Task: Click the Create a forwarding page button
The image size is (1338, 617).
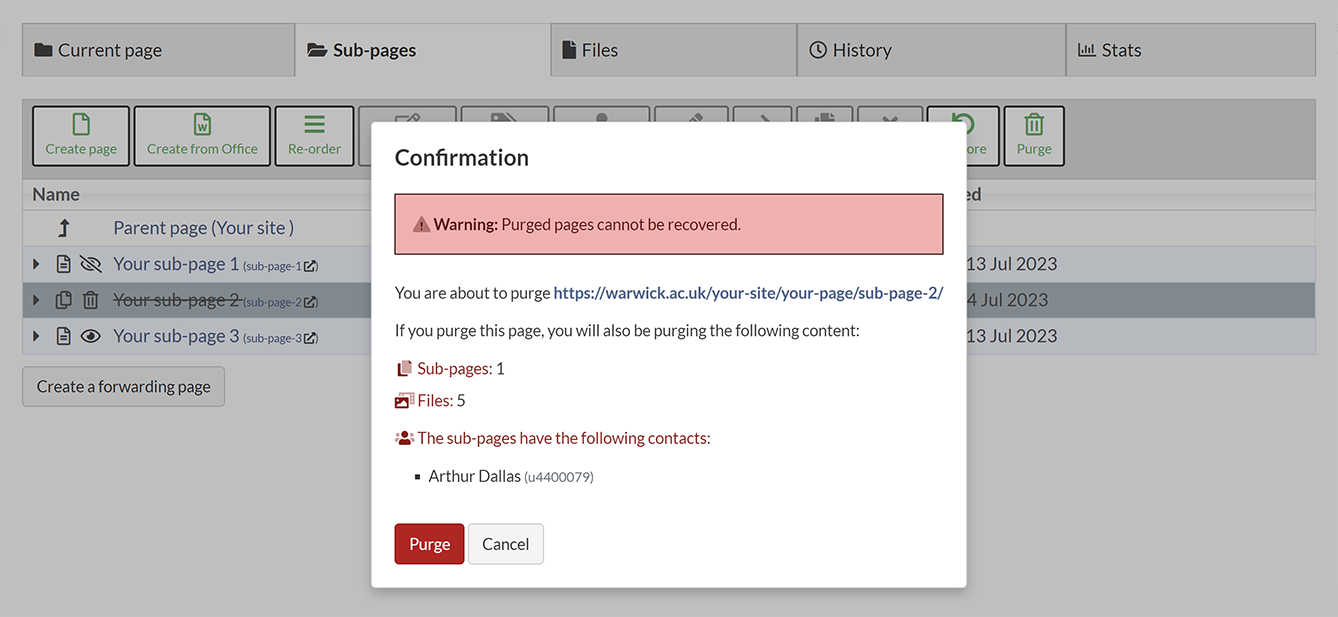Action: tap(123, 386)
